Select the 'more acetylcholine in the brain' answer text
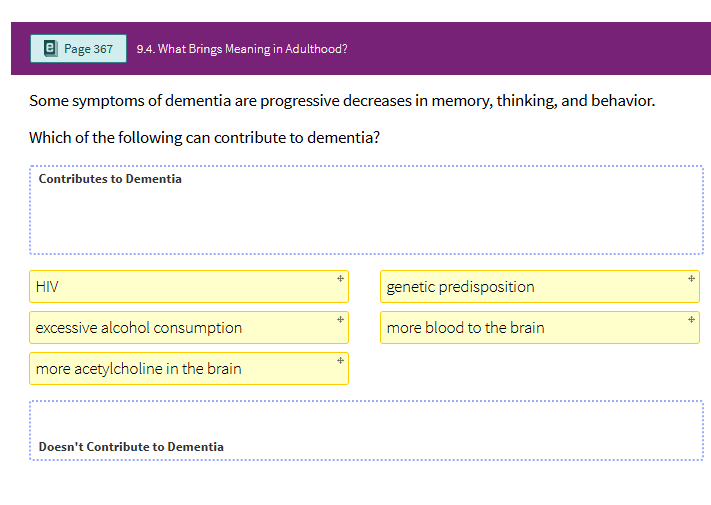 coord(139,369)
